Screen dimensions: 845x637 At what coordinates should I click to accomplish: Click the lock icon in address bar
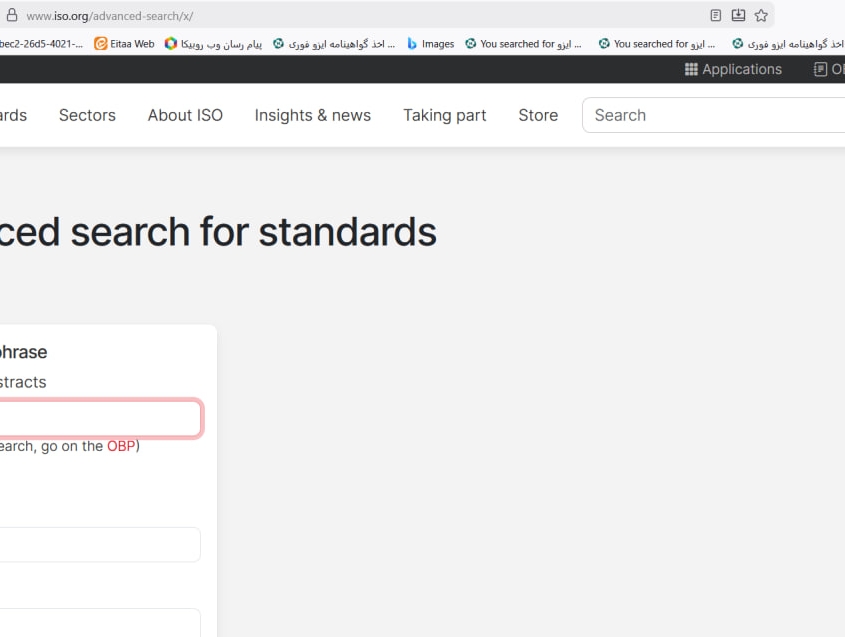pos(13,15)
